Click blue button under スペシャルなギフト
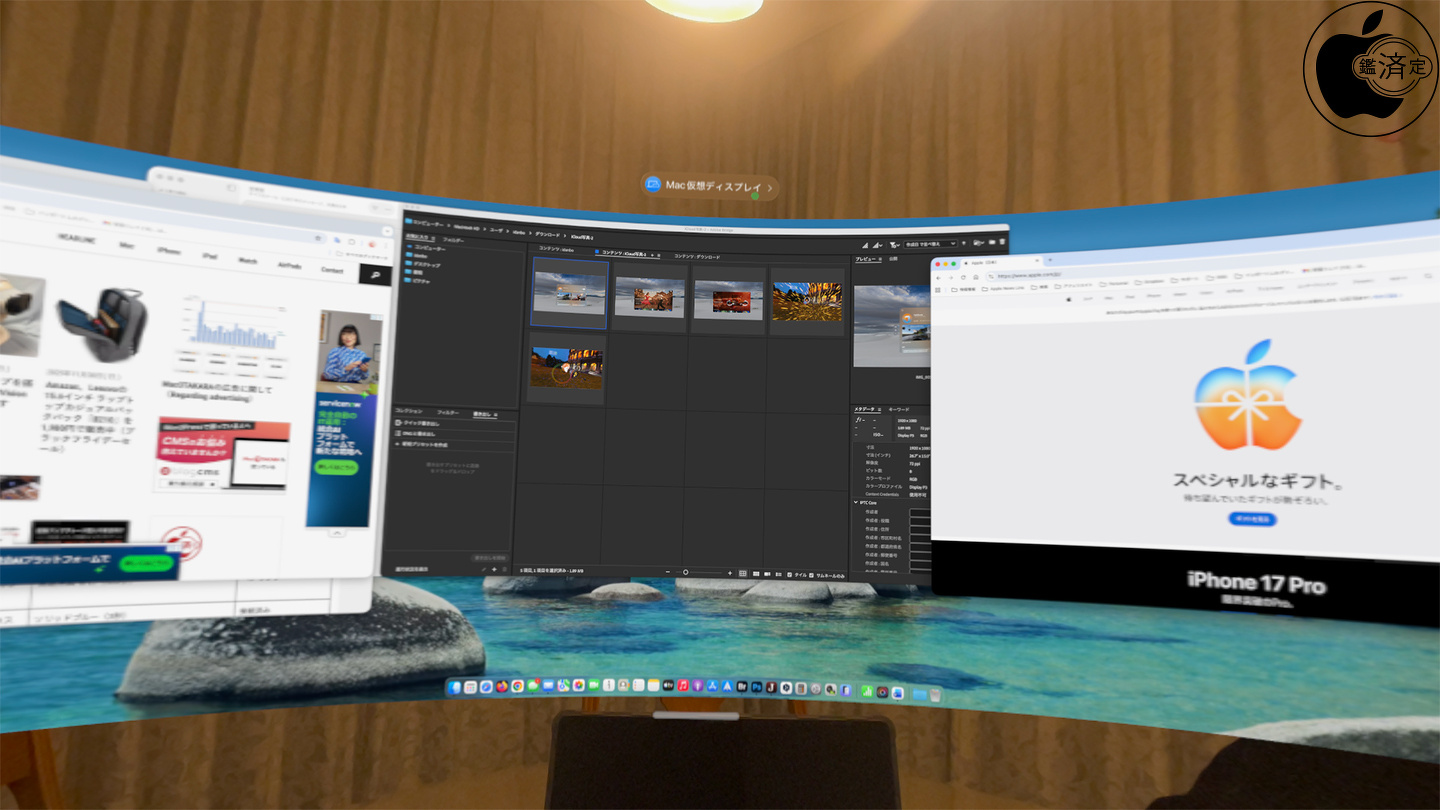This screenshot has height=810, width=1440. click(x=1252, y=520)
